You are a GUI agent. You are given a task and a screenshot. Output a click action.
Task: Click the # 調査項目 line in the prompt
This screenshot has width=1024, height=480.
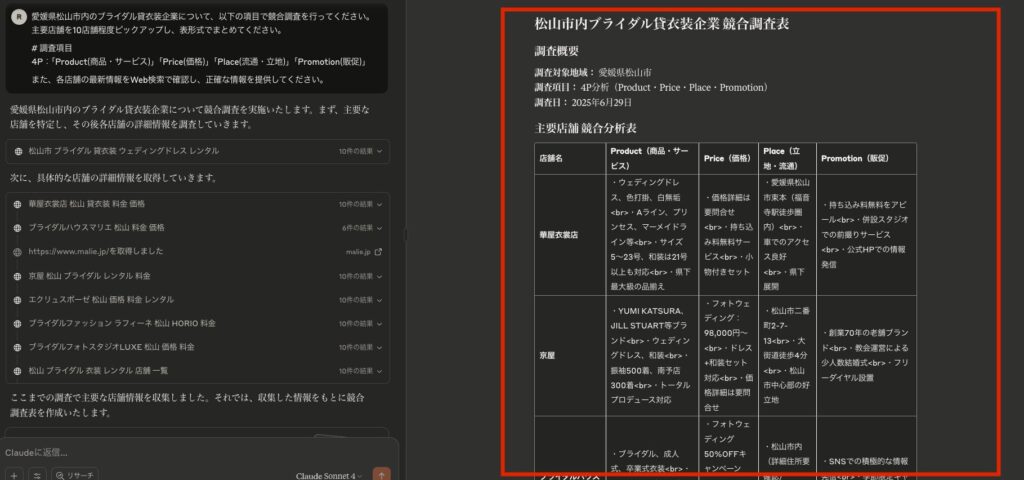pyautogui.click(x=52, y=48)
